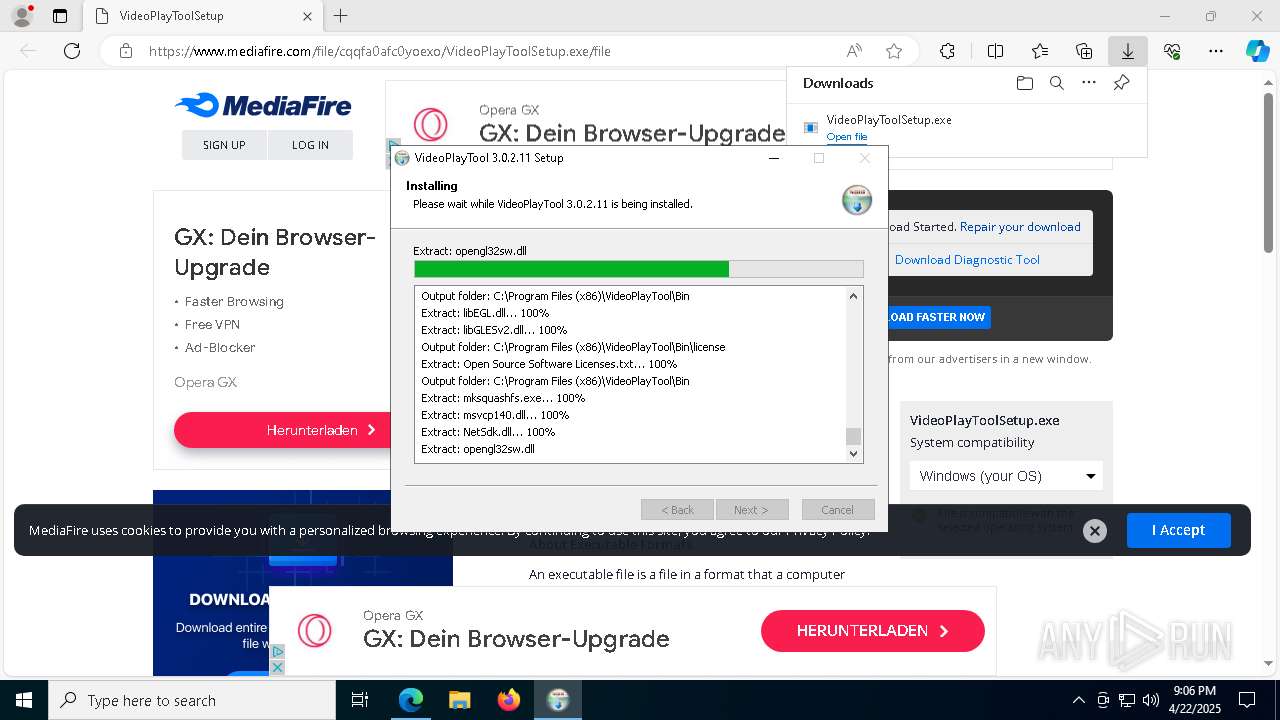
Task: Open the Windows (your OS) compatibility dropdown
Action: pyautogui.click(x=1006, y=476)
